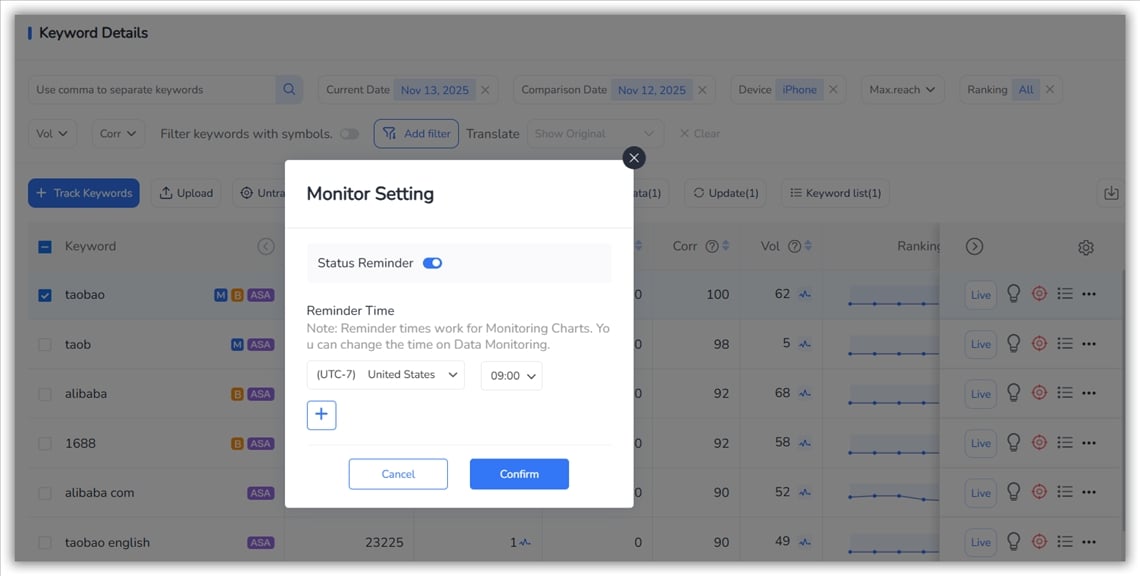This screenshot has height=576, width=1140.
Task: Open the 09:00 reminder time dropdown
Action: [x=511, y=374]
